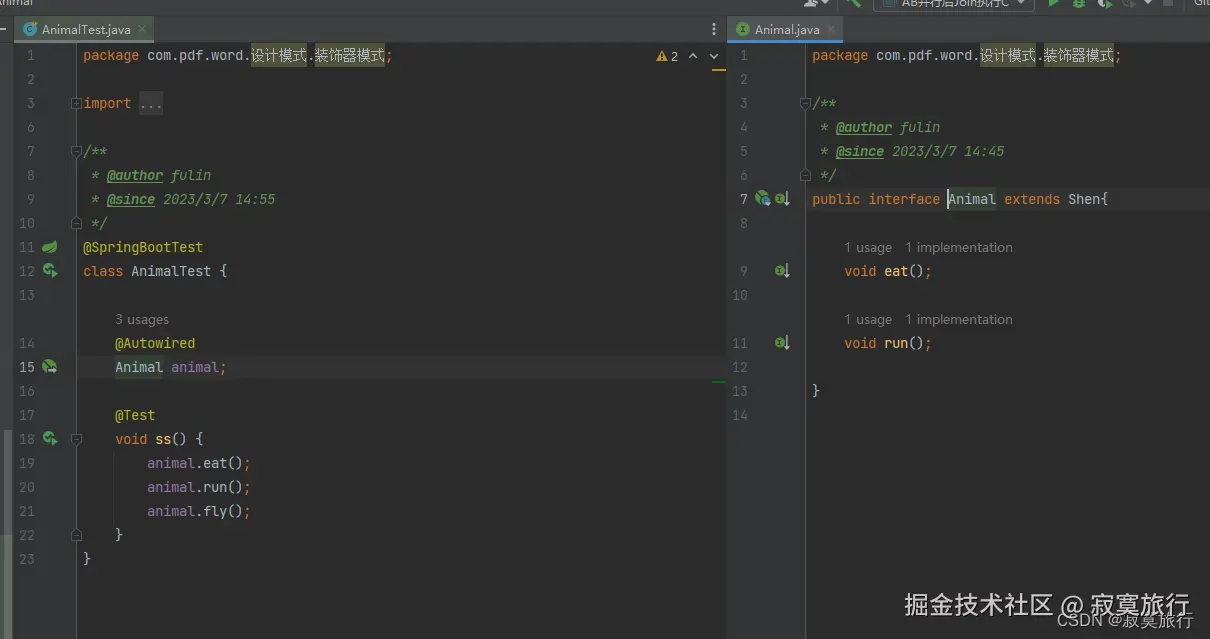Click '1 usage' hint above run()

868,320
